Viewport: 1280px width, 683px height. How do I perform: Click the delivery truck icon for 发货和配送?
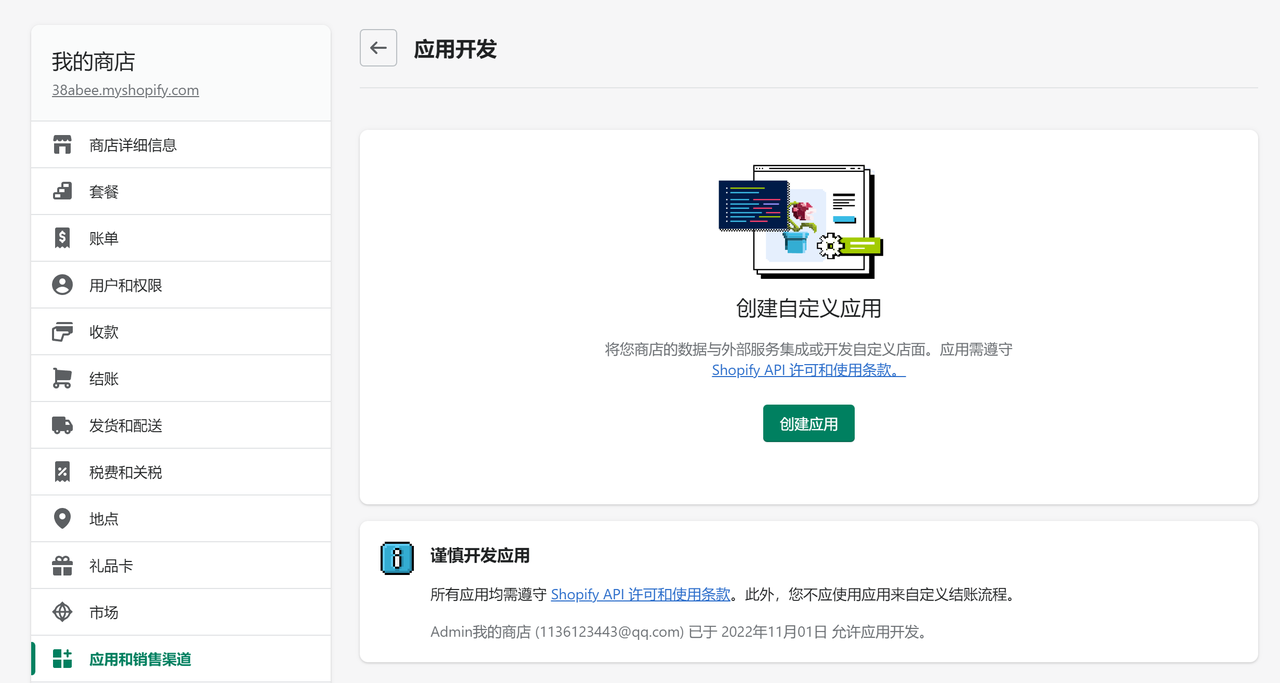click(x=62, y=425)
